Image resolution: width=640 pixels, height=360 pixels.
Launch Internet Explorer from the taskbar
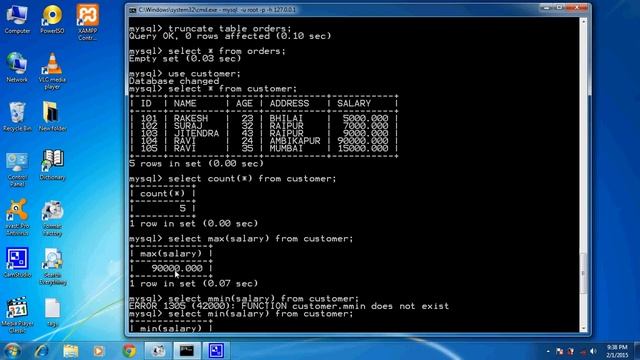[x=41, y=351]
